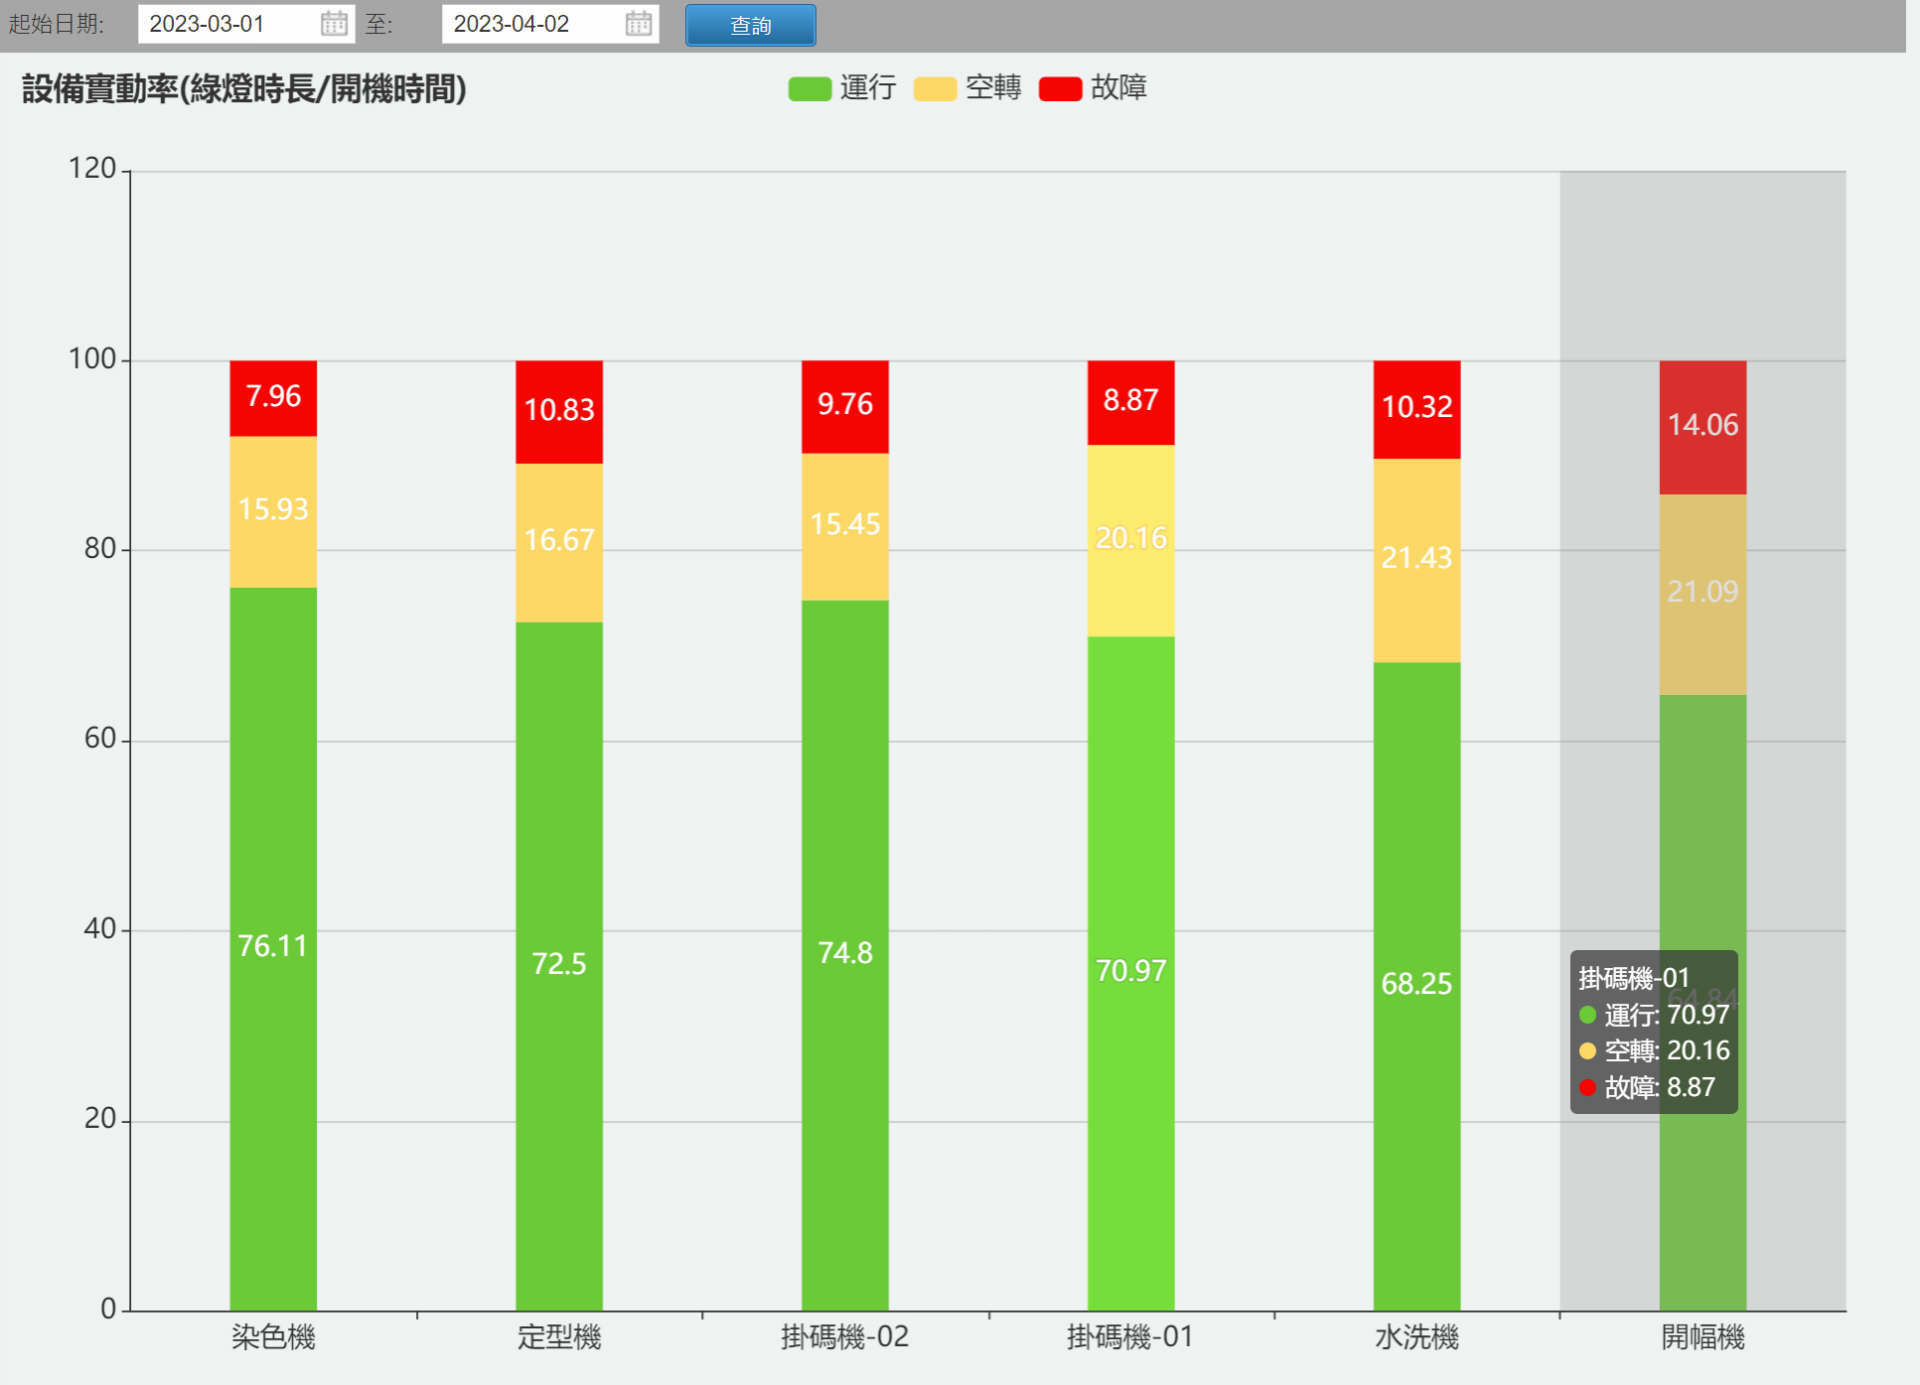The width and height of the screenshot is (1920, 1385).
Task: Select the 水洗機 red segment 10.32
Action: pyautogui.click(x=1417, y=410)
